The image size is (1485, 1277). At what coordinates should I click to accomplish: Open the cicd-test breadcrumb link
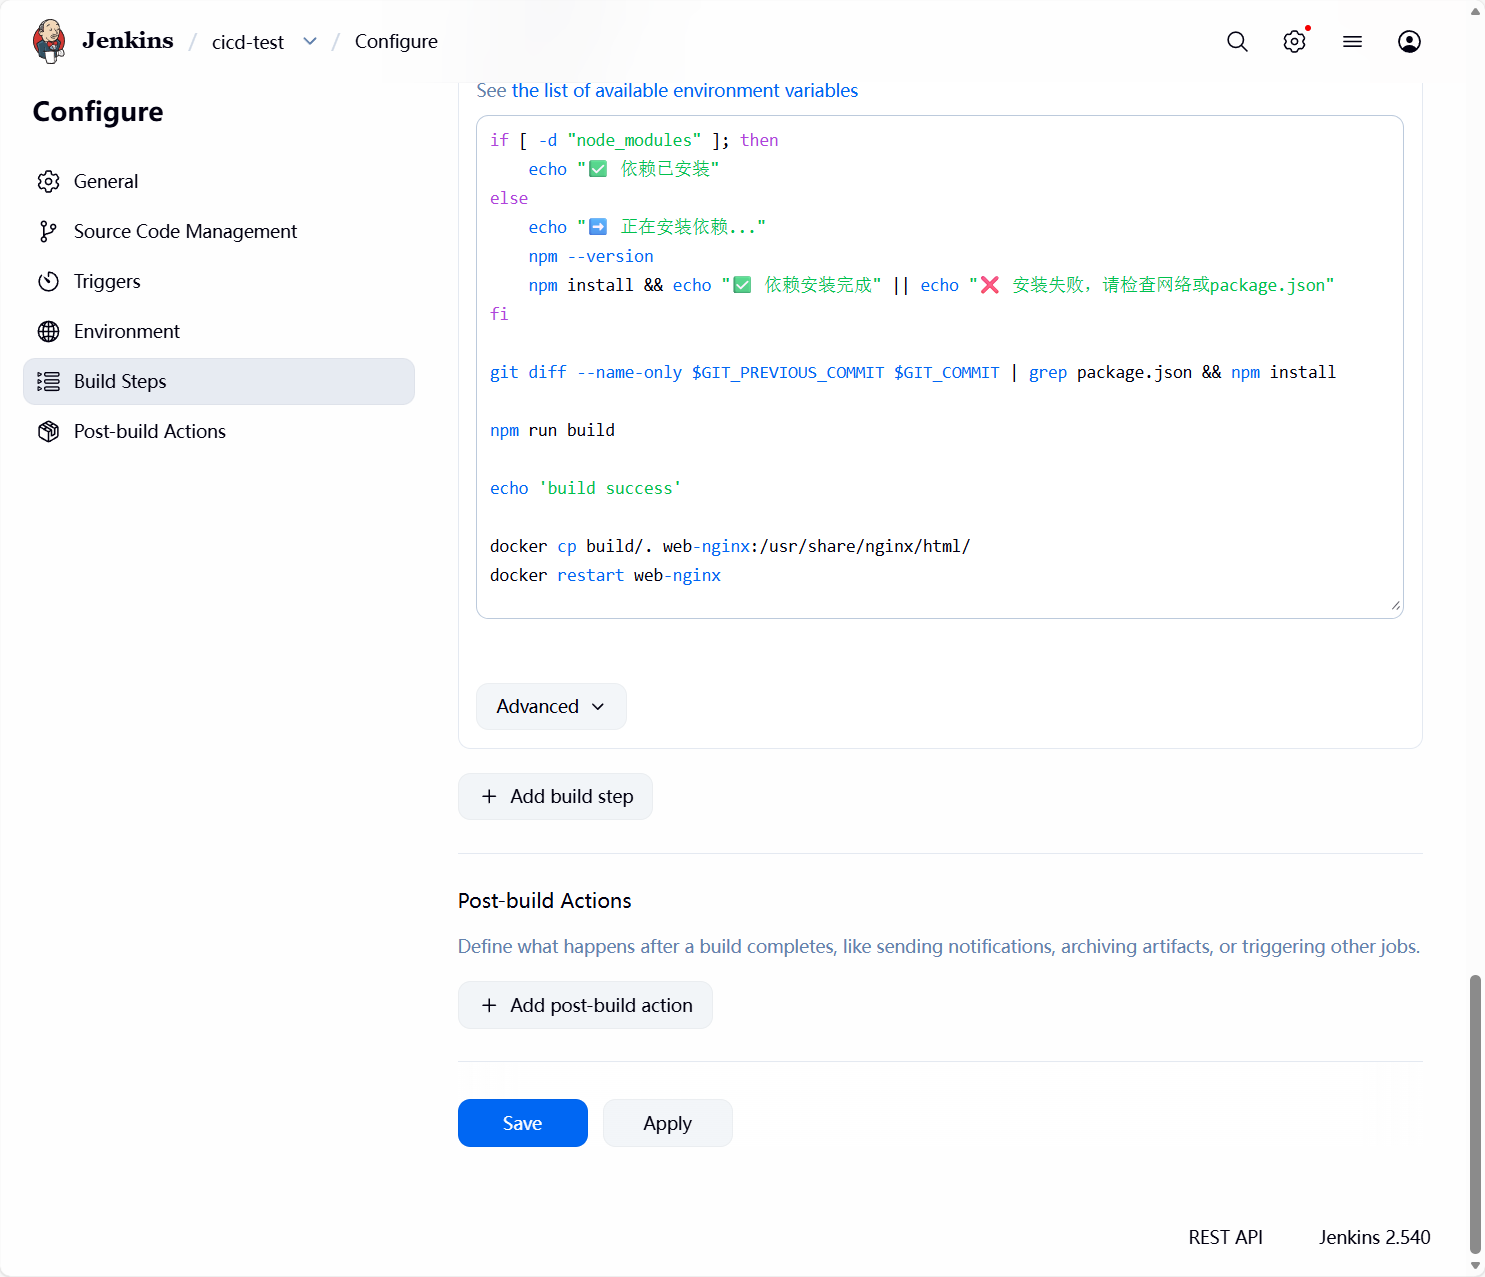point(248,41)
